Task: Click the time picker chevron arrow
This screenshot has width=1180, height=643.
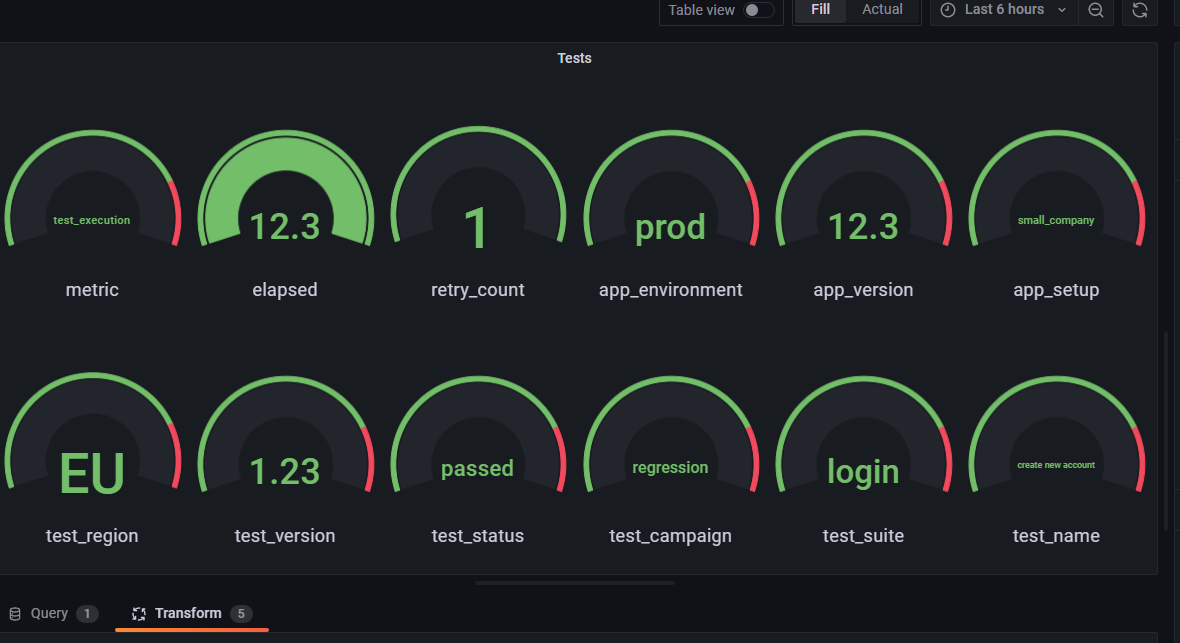Action: click(x=1062, y=10)
